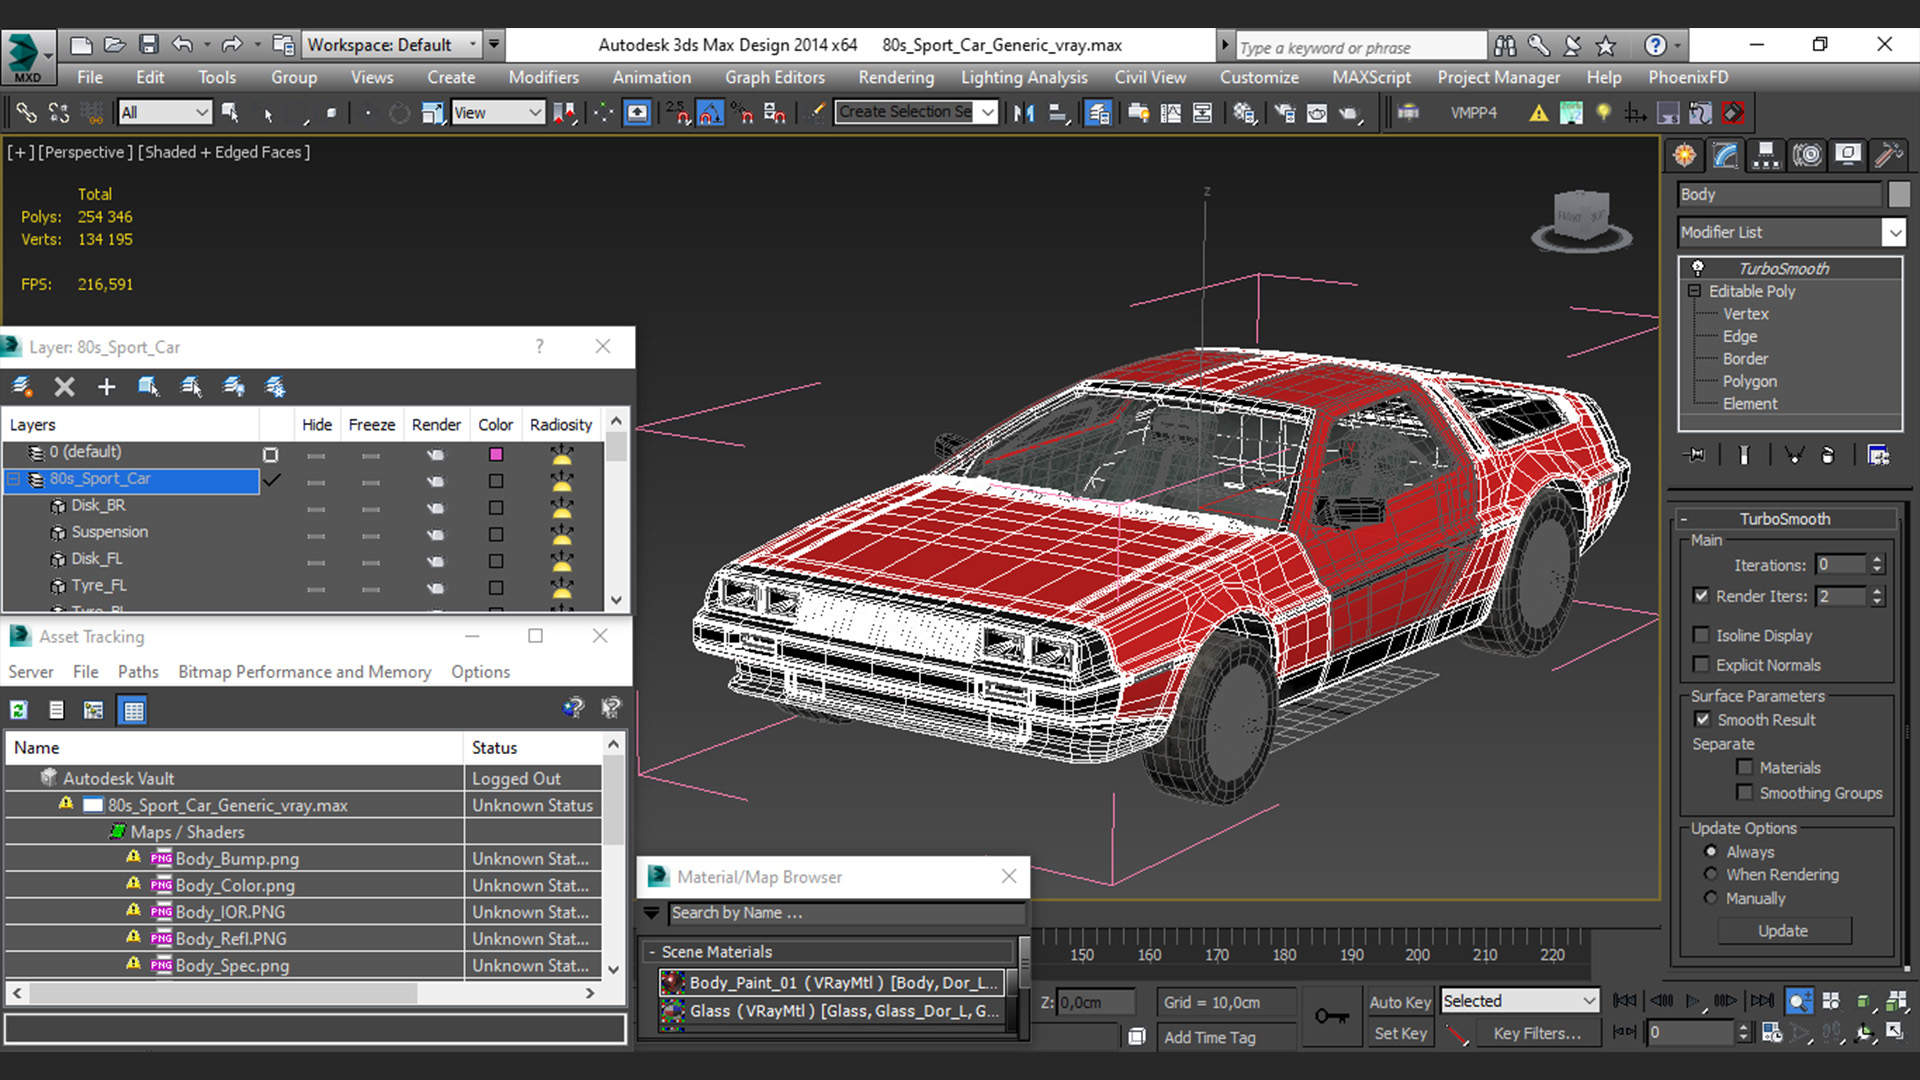Toggle the Angle Snap tool
The width and height of the screenshot is (1920, 1080).
coord(710,113)
